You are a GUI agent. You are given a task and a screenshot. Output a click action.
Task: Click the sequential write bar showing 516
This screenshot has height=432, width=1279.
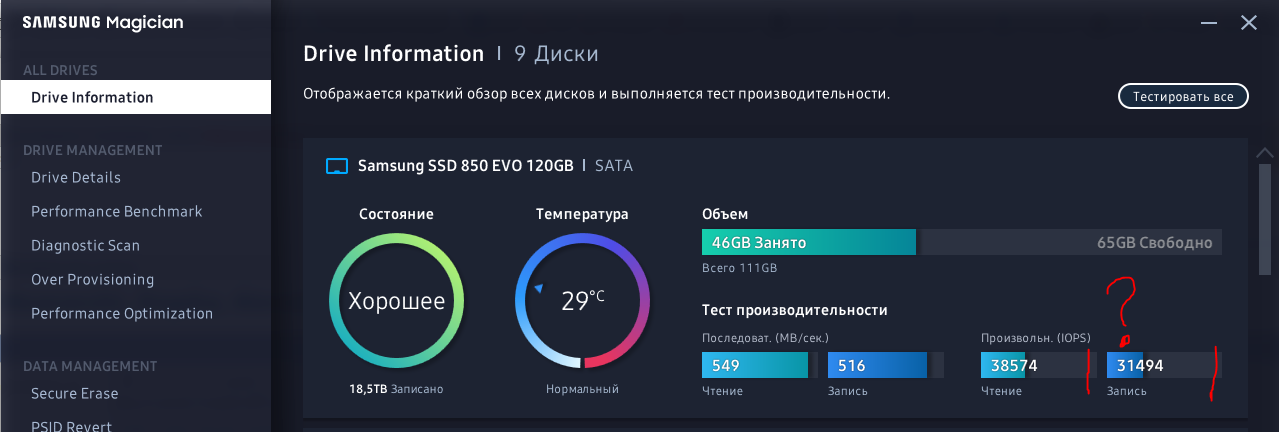point(878,366)
